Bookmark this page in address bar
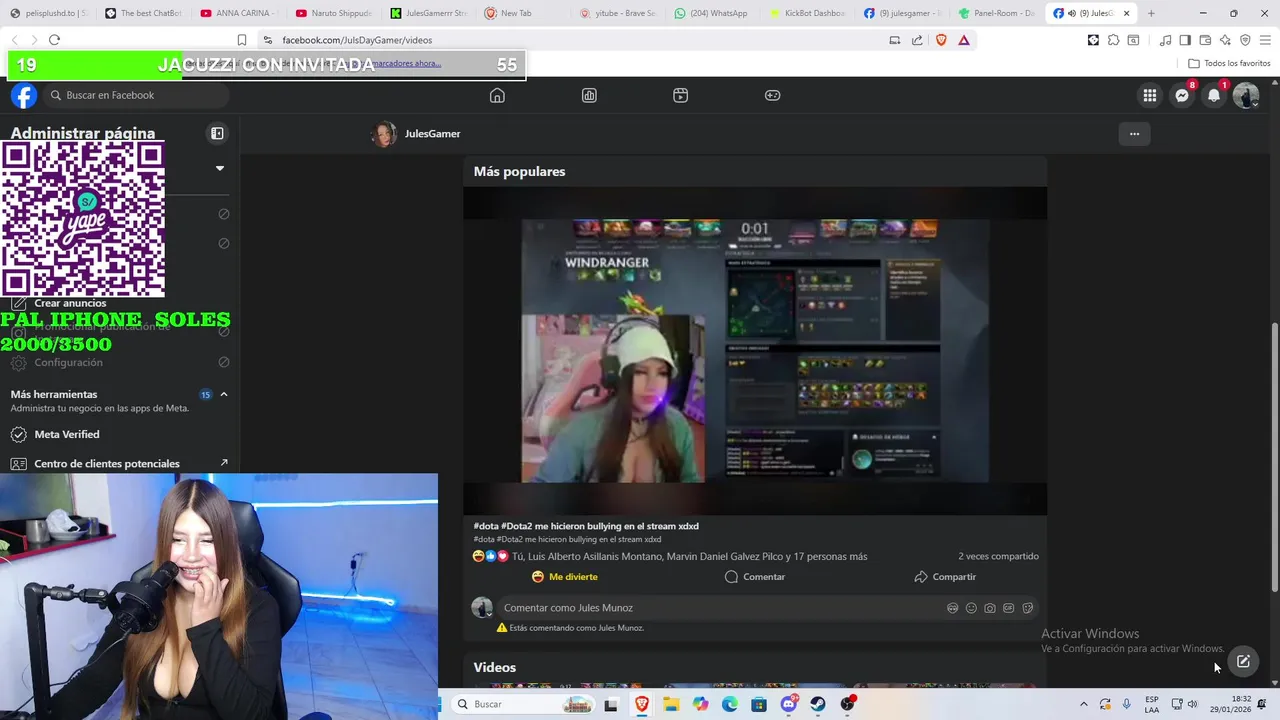 click(242, 40)
